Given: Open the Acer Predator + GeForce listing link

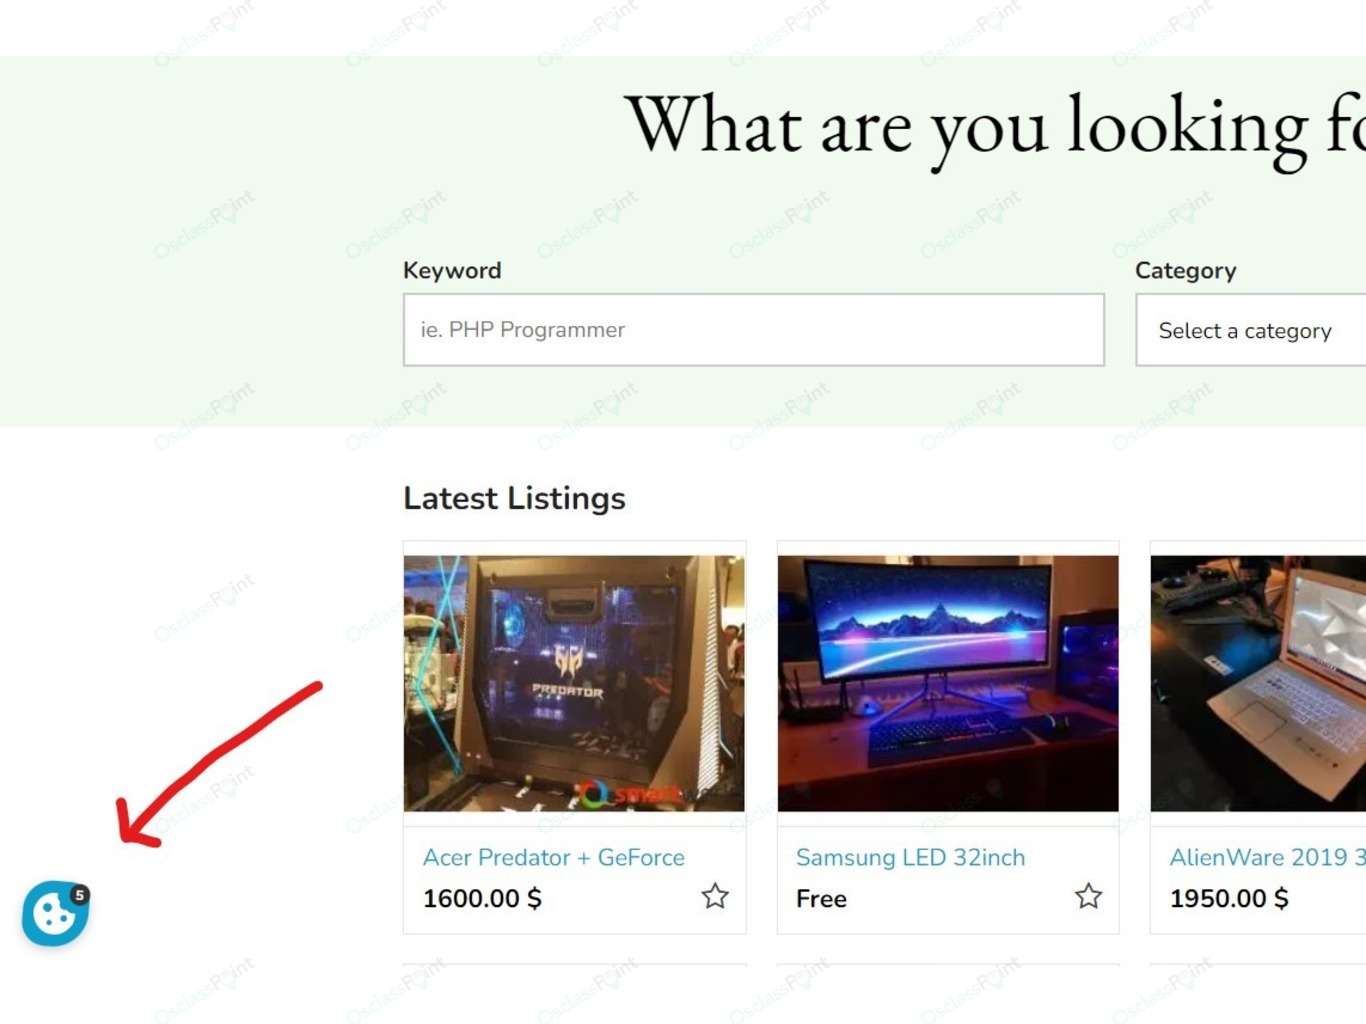Looking at the screenshot, I should 554,857.
